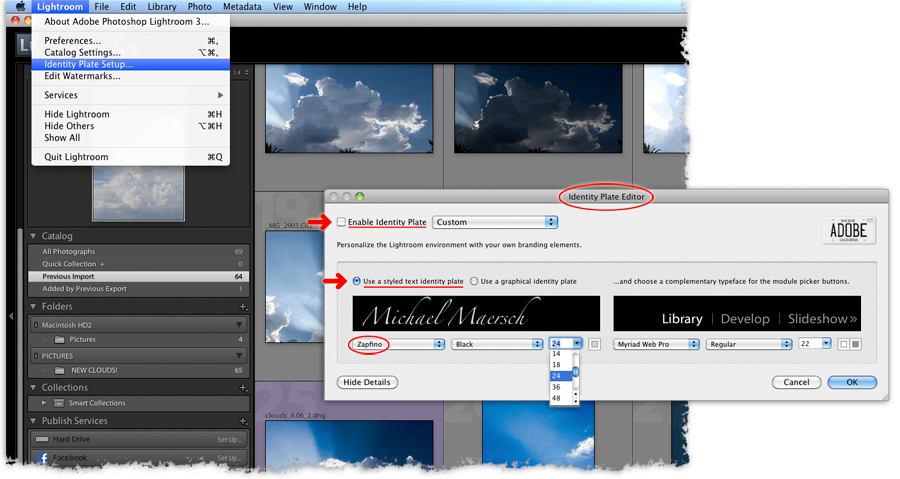Open Macintosh HD2 volume menu arrow
Screen dimensions: 900x479
(239, 325)
